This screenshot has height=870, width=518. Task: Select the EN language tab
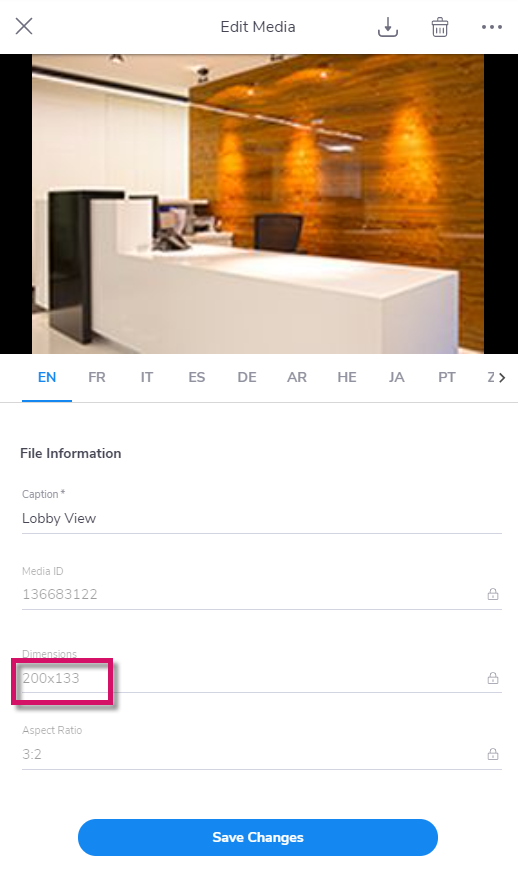(x=47, y=377)
